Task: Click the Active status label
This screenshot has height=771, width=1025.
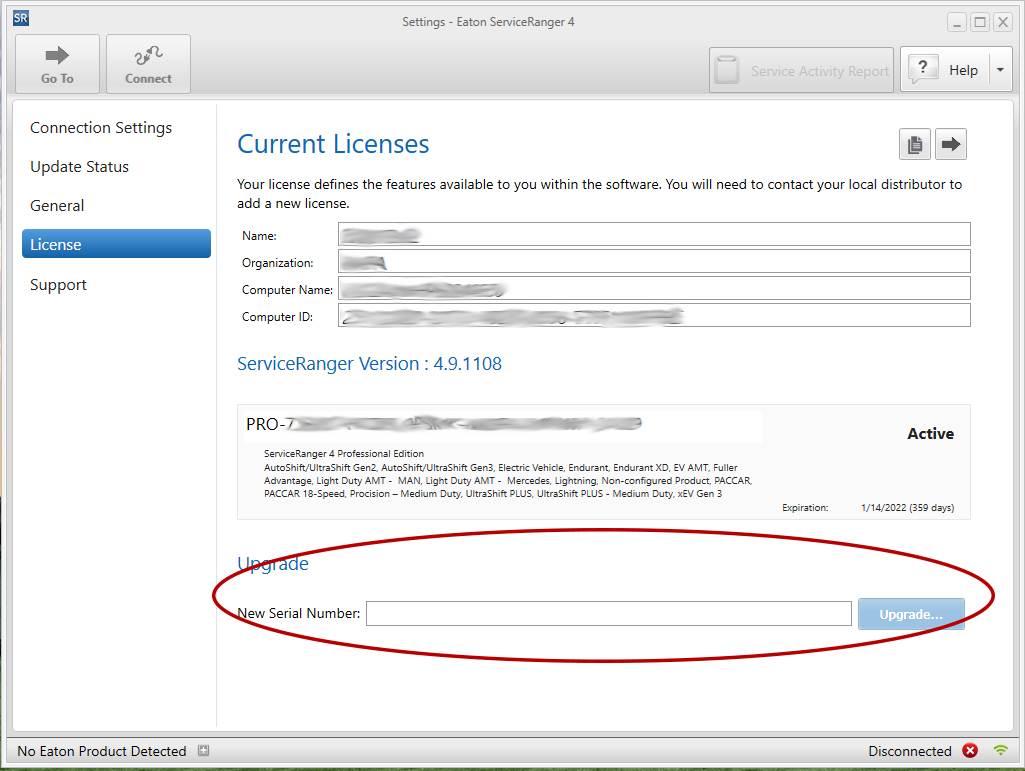Action: [930, 434]
